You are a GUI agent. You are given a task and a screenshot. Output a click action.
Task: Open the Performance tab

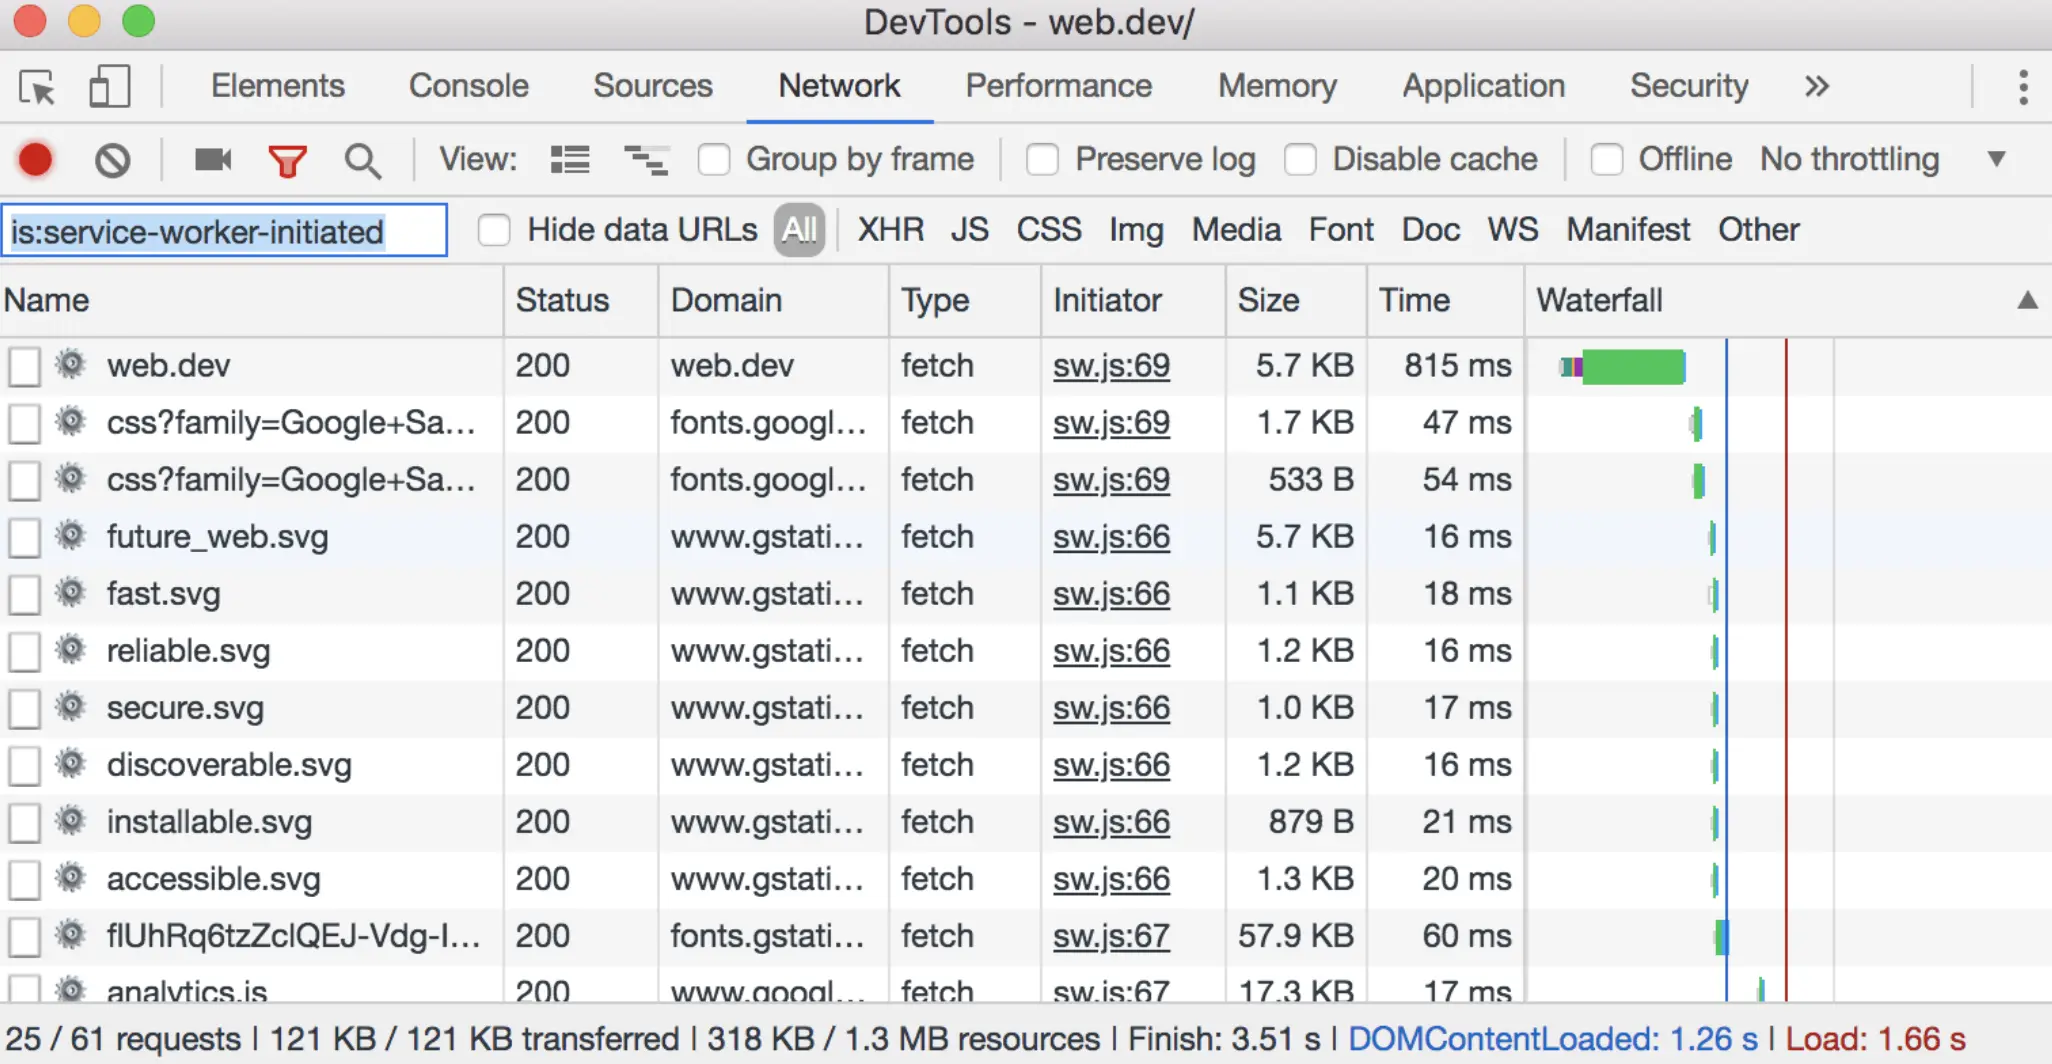click(1058, 87)
